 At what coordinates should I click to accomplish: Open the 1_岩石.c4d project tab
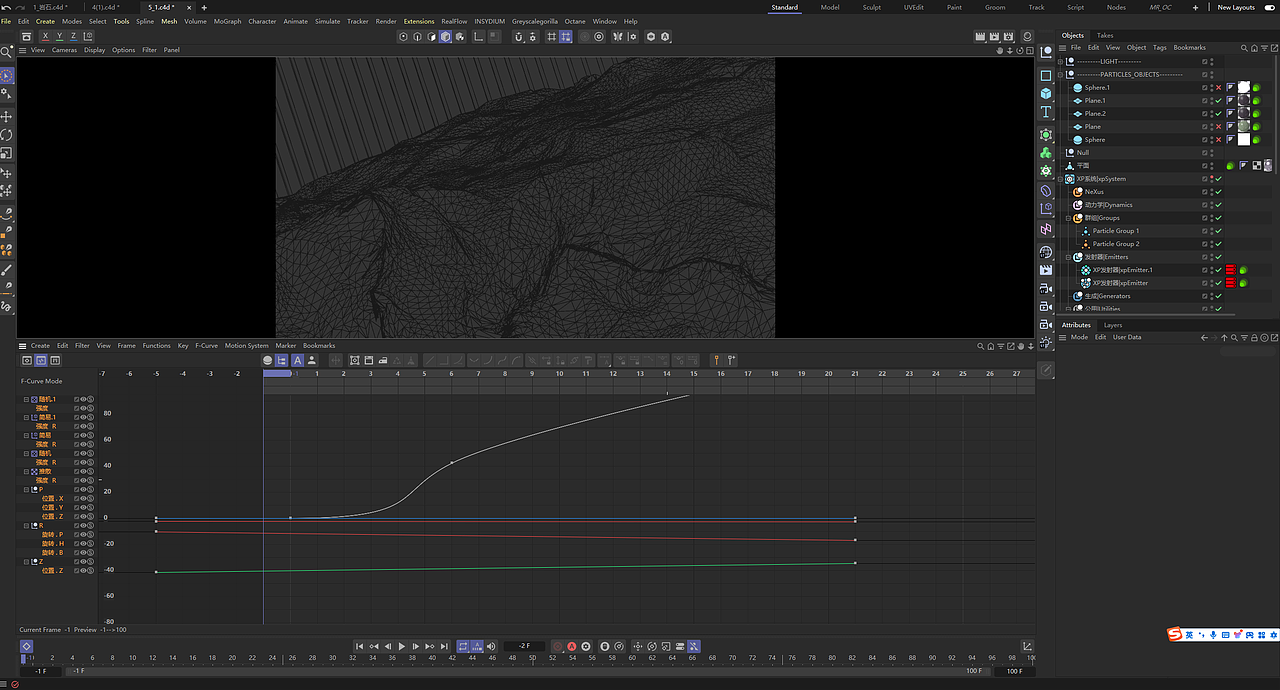(x=49, y=7)
